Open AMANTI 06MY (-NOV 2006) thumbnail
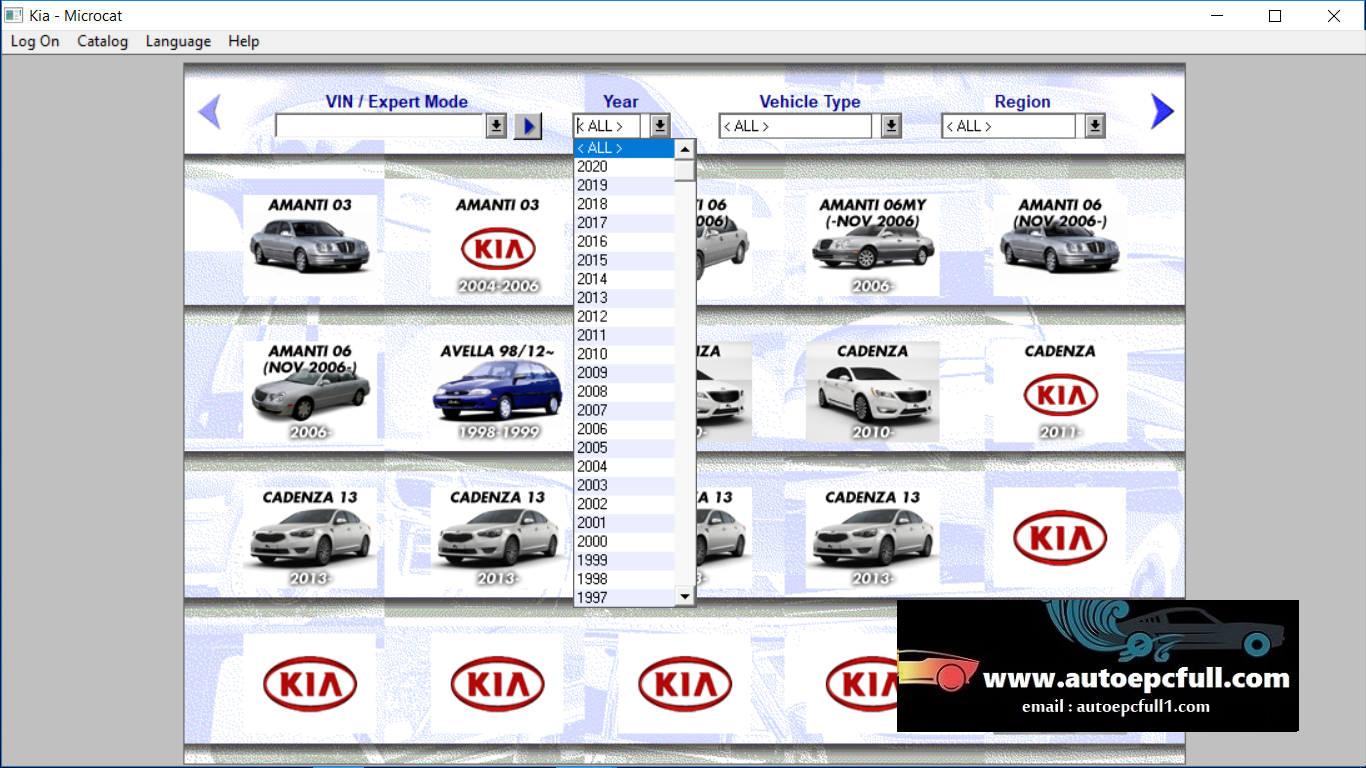1366x768 pixels. (872, 245)
